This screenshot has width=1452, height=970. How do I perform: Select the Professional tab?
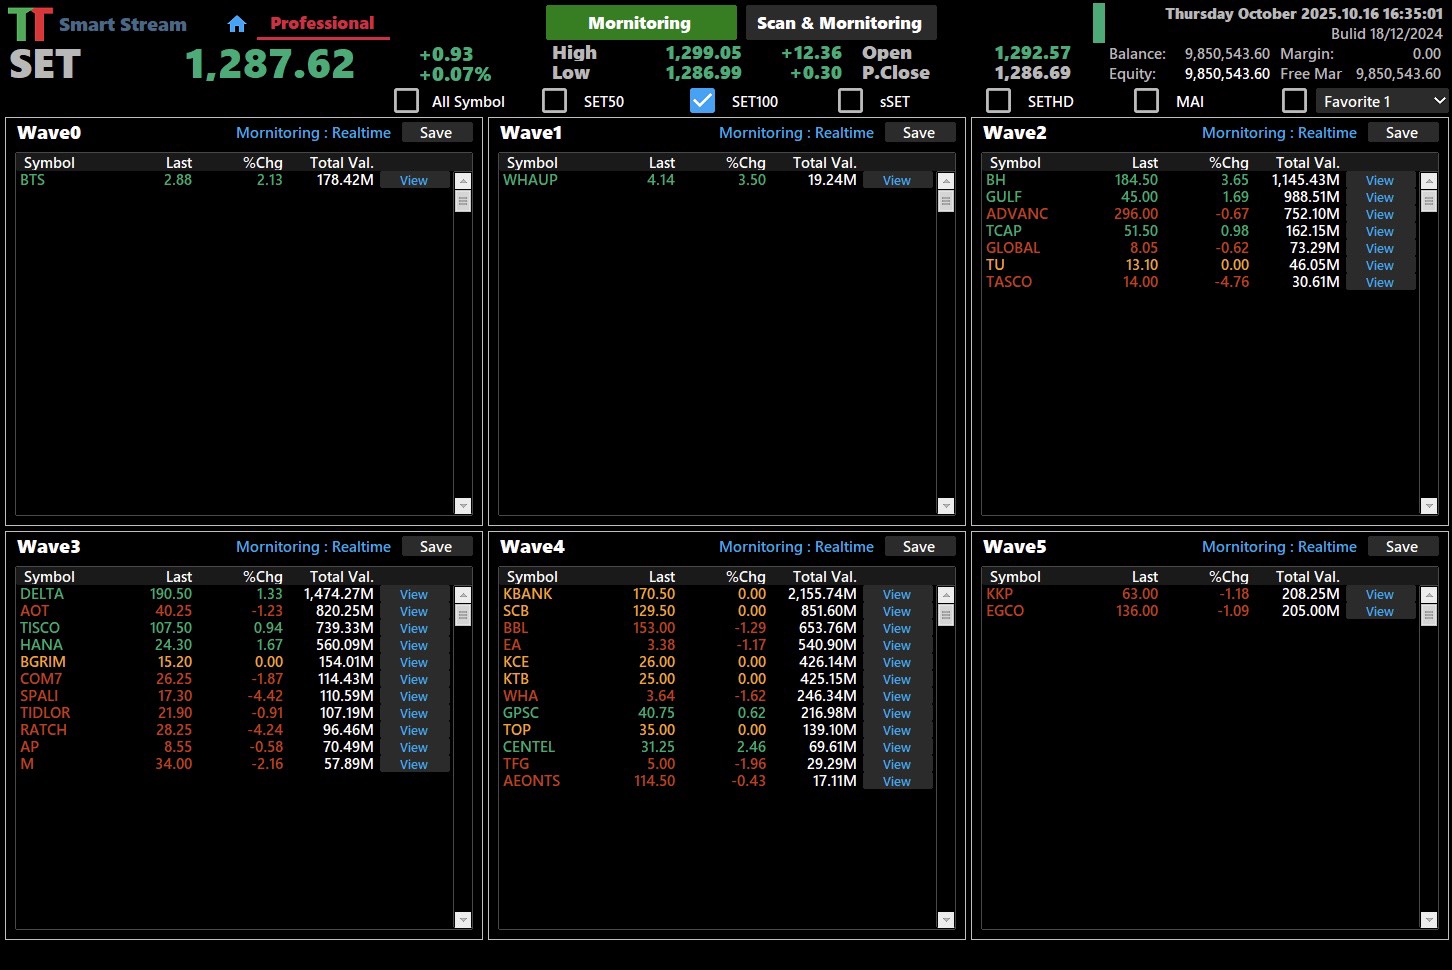(x=322, y=23)
